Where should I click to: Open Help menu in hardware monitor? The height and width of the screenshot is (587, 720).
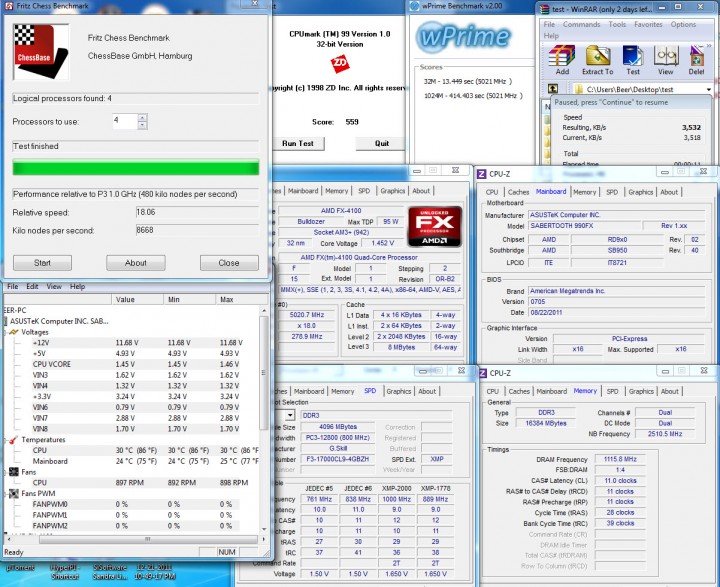click(x=77, y=286)
